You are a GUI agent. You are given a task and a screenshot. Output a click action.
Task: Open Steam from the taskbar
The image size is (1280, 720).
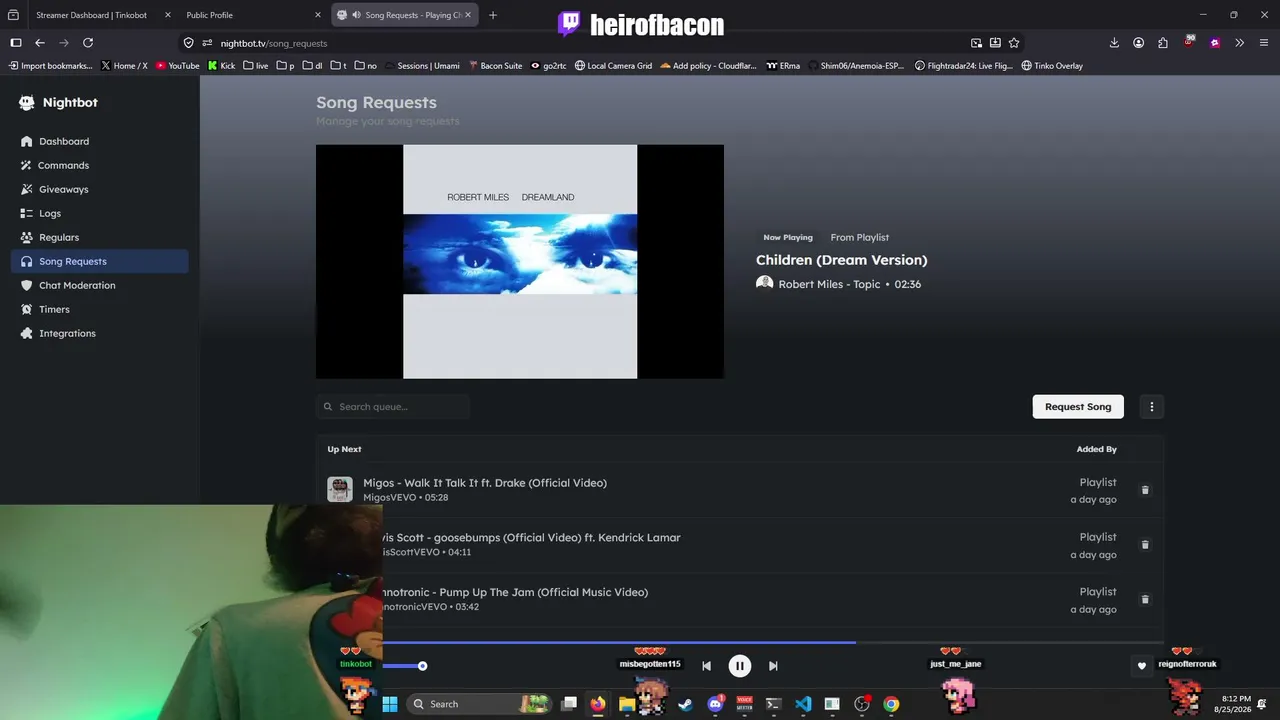coord(685,704)
